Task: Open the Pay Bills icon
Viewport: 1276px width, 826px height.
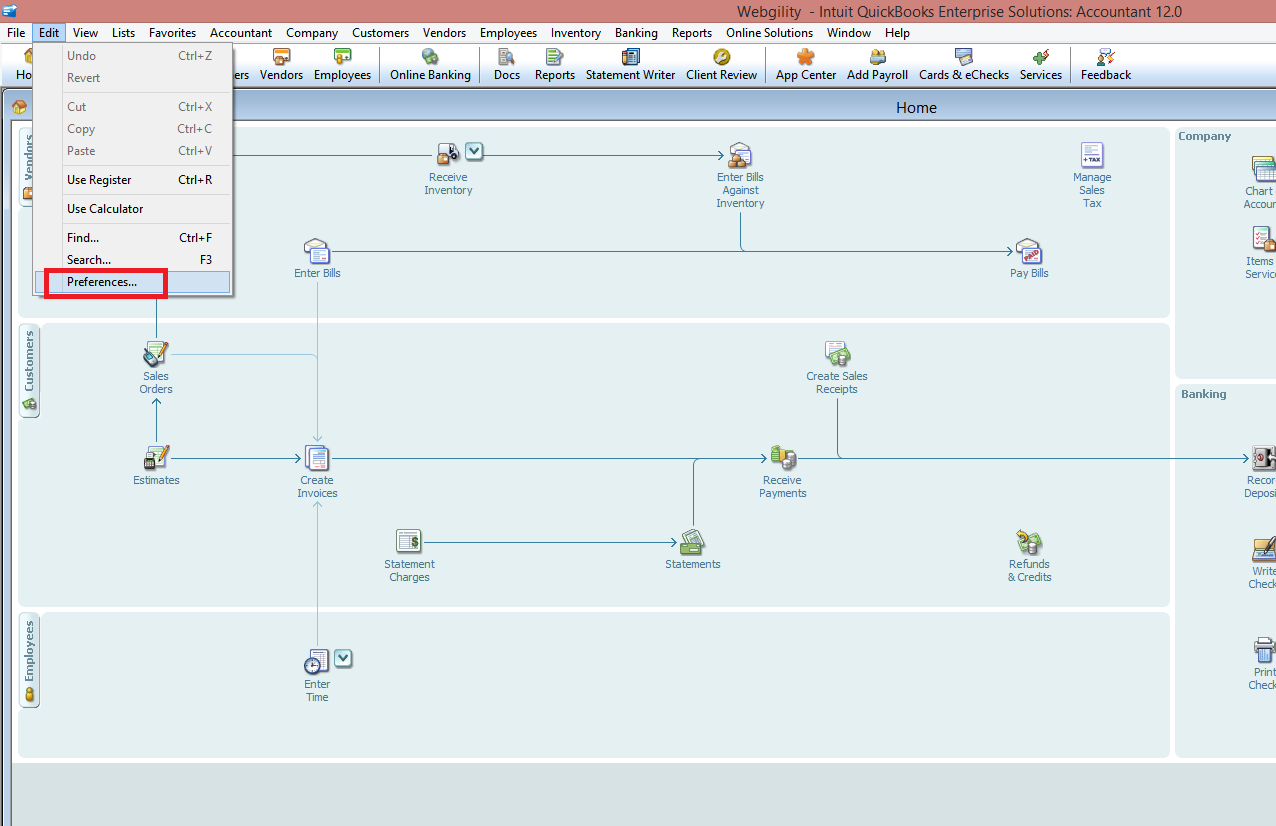Action: [1029, 250]
